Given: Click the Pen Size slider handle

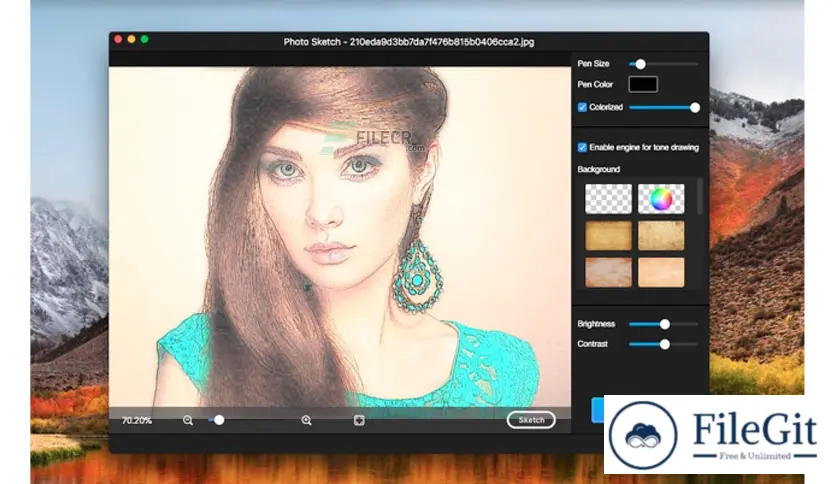Looking at the screenshot, I should [x=640, y=64].
